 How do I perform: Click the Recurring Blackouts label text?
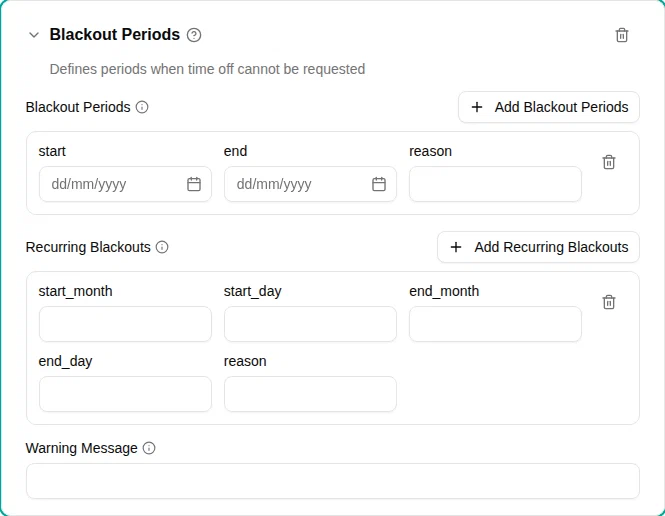[x=88, y=247]
